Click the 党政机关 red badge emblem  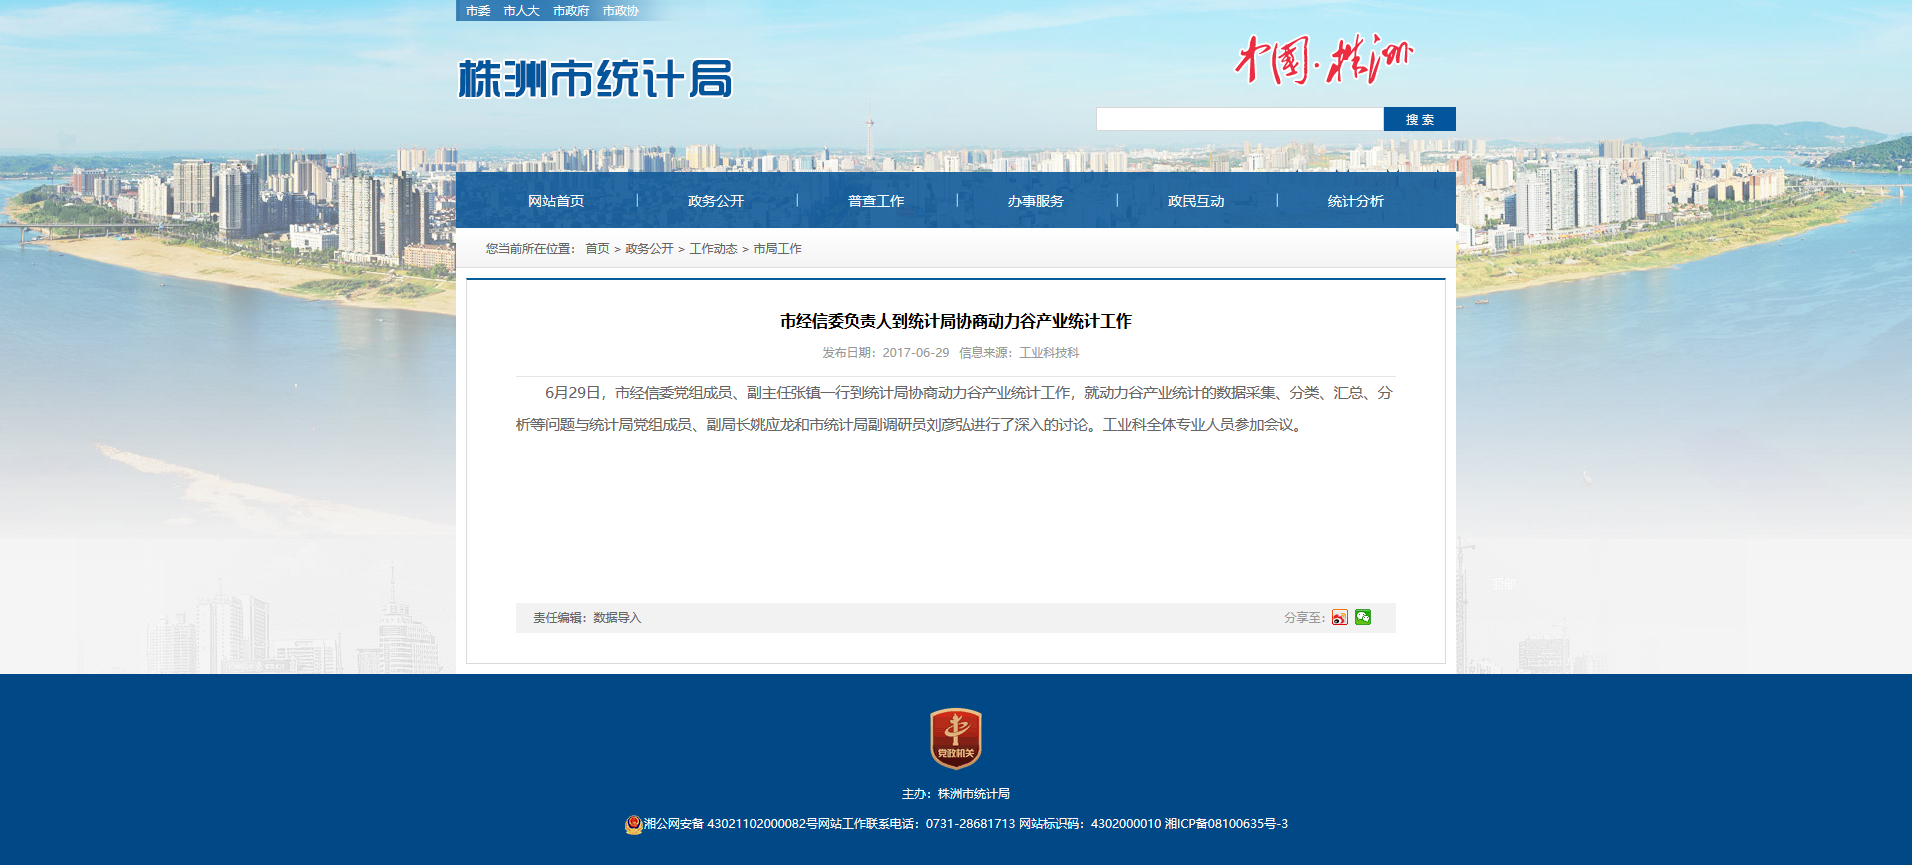(x=955, y=739)
